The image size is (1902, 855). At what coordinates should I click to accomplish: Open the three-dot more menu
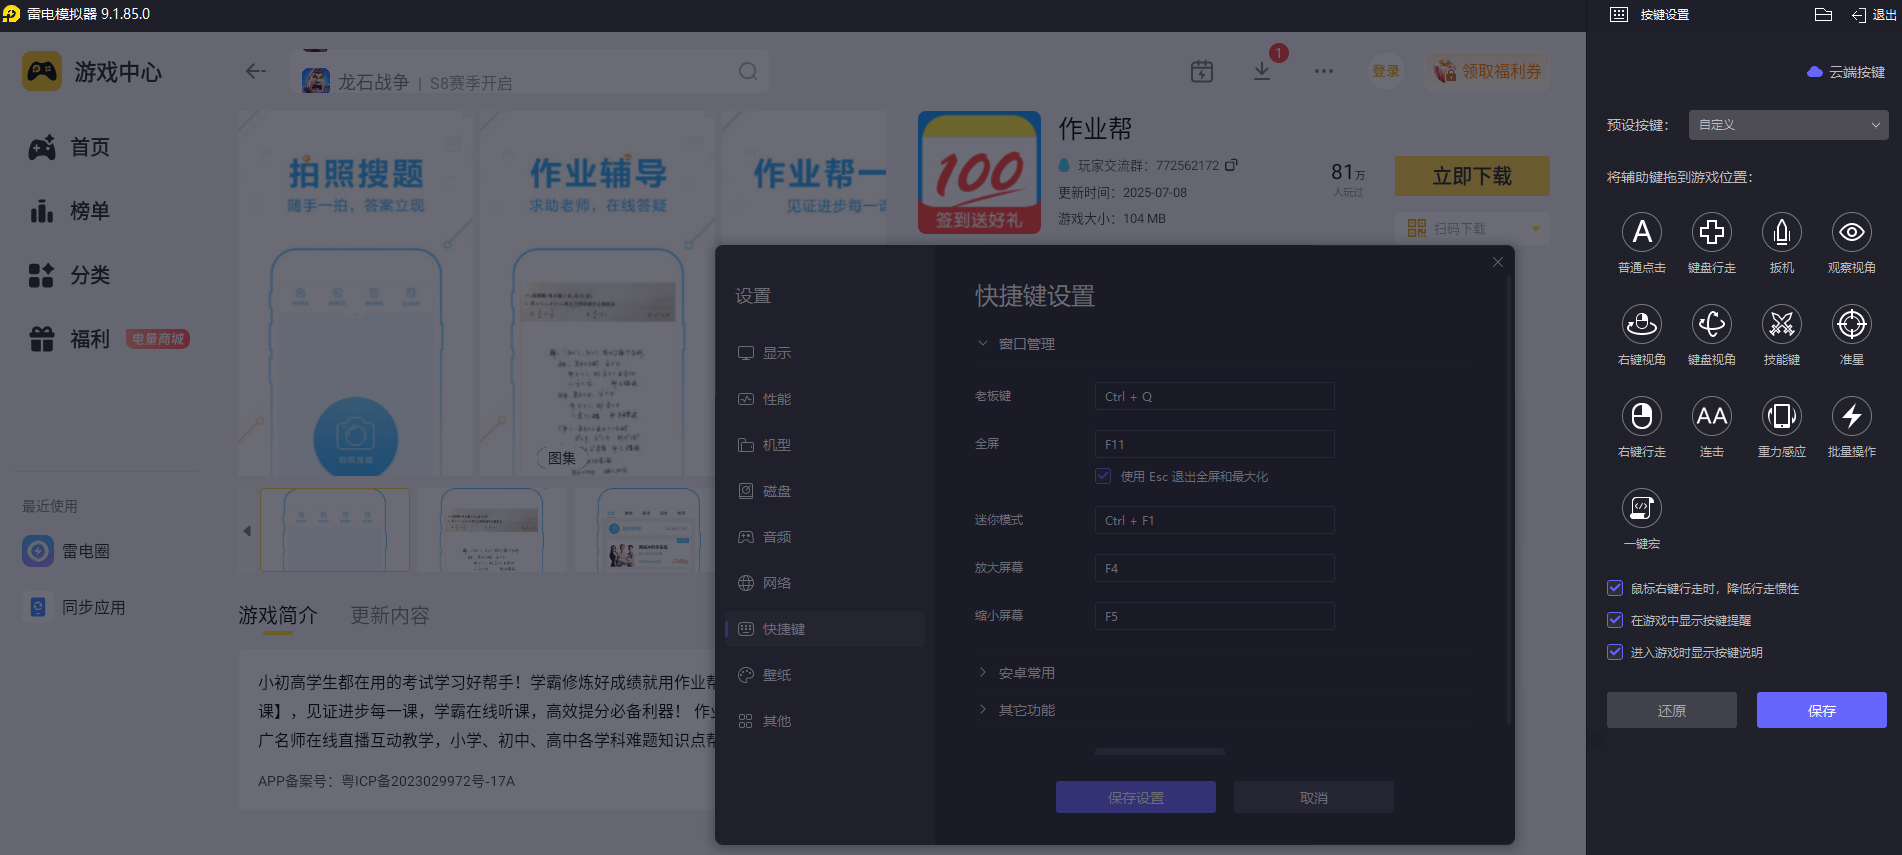click(x=1324, y=71)
